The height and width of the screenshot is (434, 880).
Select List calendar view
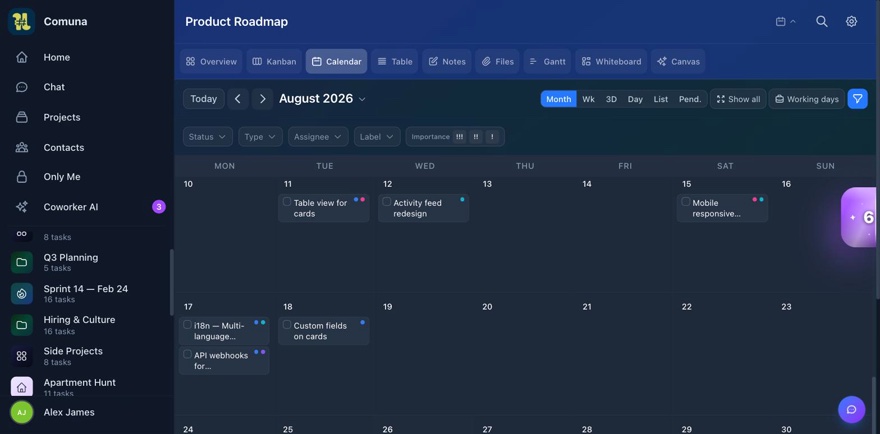pyautogui.click(x=661, y=99)
